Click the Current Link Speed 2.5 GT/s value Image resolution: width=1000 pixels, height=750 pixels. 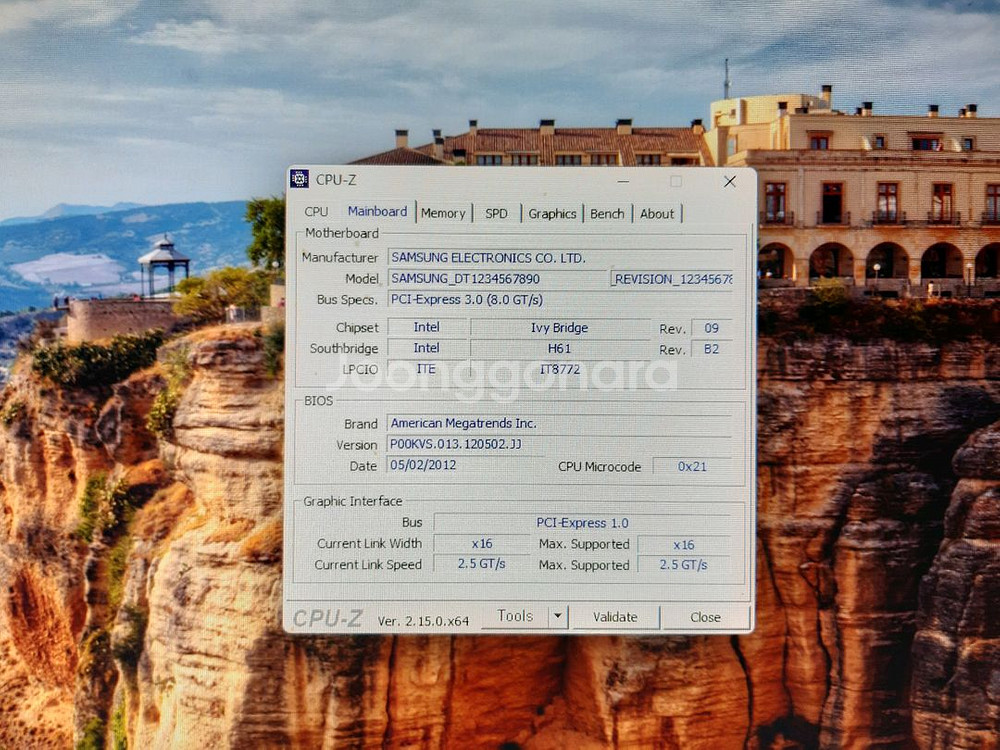point(482,564)
